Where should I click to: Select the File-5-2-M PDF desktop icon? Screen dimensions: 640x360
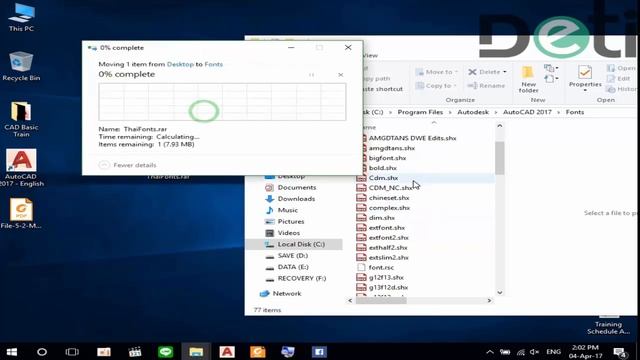point(21,213)
